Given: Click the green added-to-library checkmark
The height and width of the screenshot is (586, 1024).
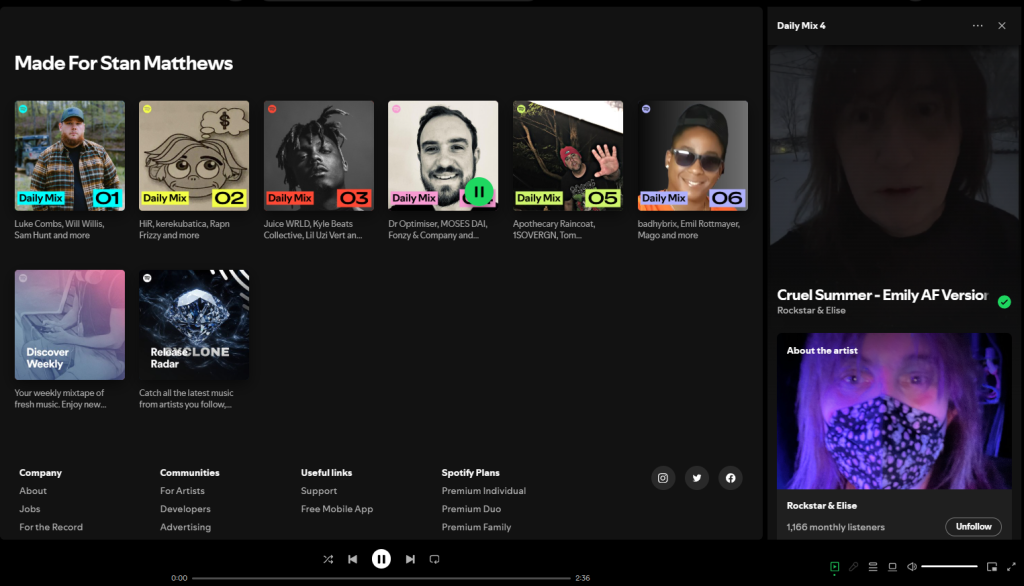Looking at the screenshot, I should [1004, 302].
